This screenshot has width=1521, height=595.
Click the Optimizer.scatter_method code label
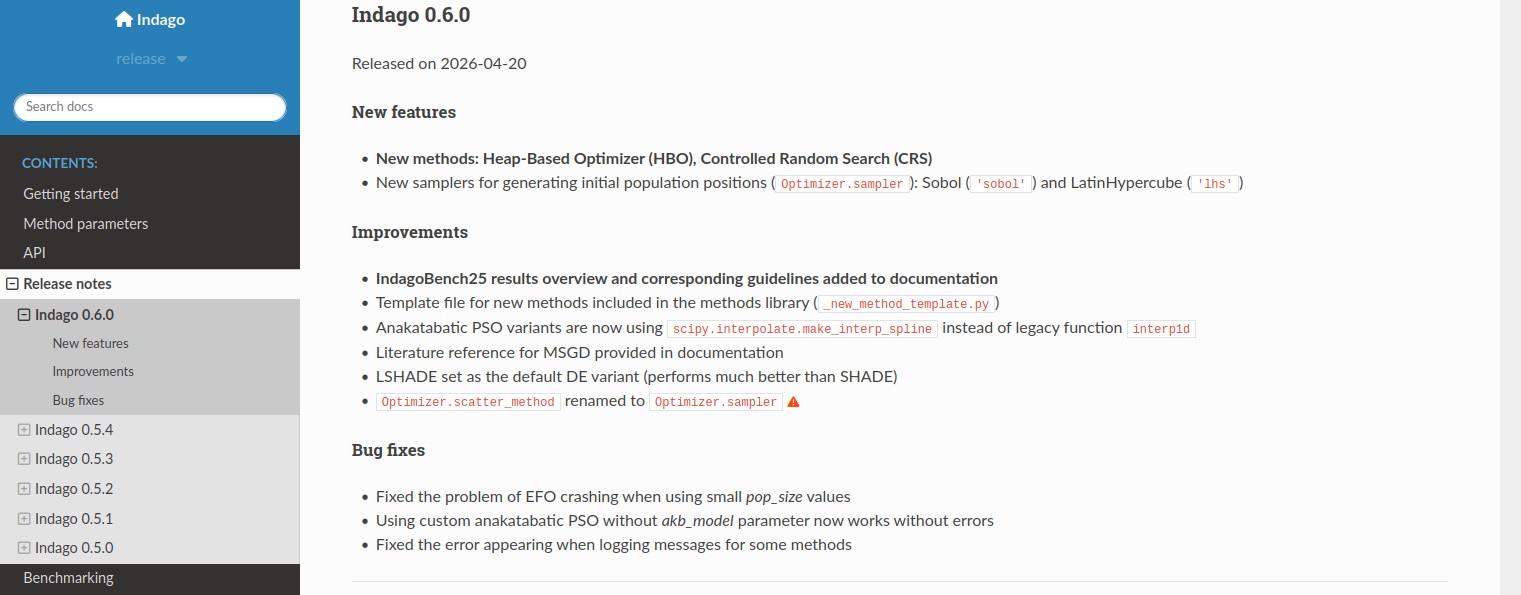468,402
